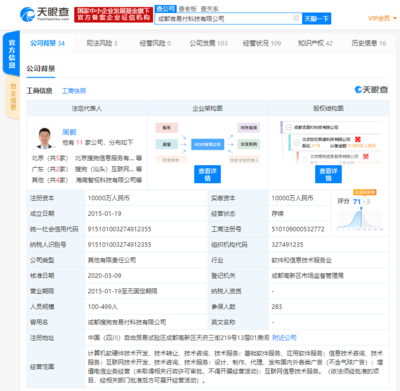Select the 100-499人 staff size value
Viewport: 400px width, 391px height.
103,307
